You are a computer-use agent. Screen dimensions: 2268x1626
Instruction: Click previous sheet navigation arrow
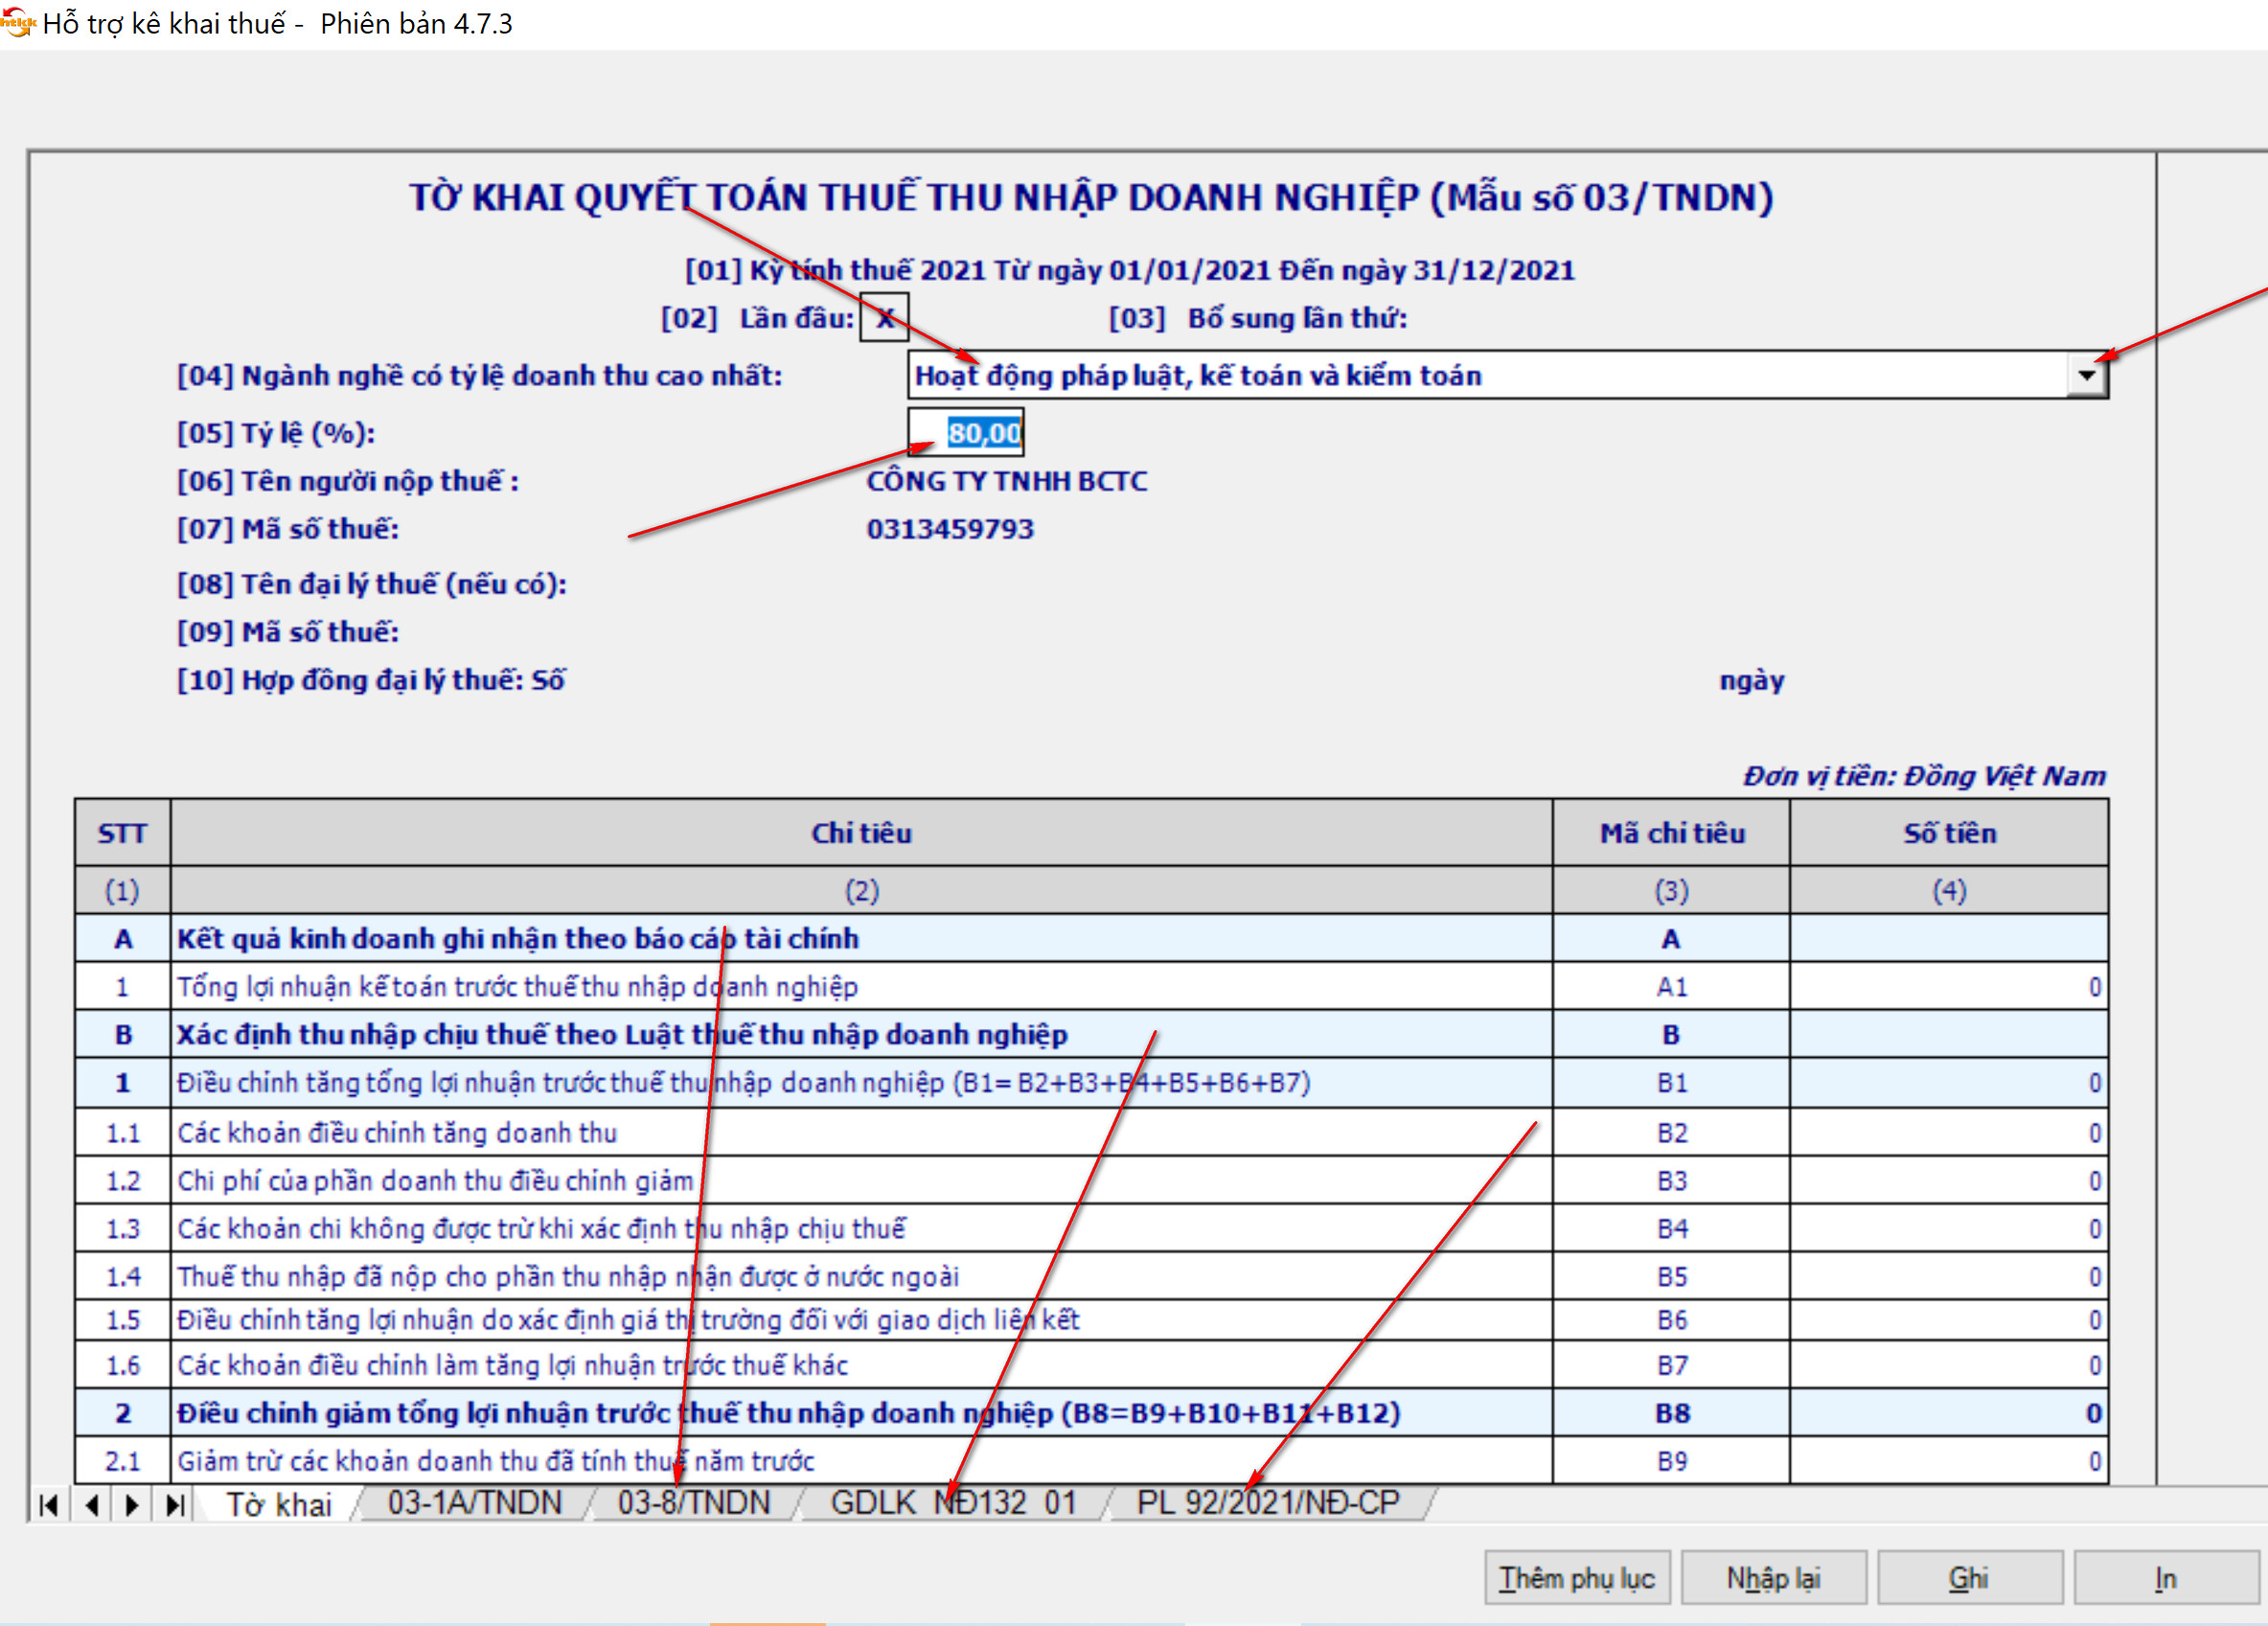(91, 1505)
